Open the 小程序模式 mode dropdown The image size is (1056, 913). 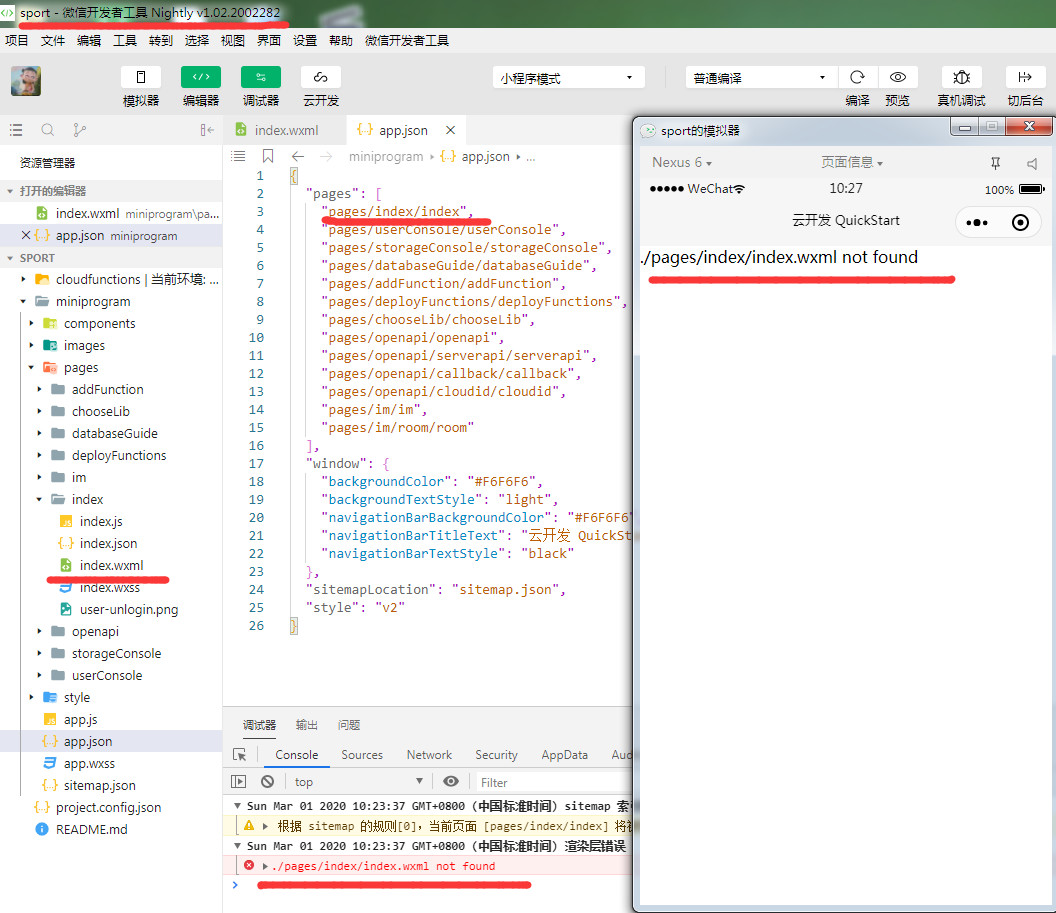(568, 77)
